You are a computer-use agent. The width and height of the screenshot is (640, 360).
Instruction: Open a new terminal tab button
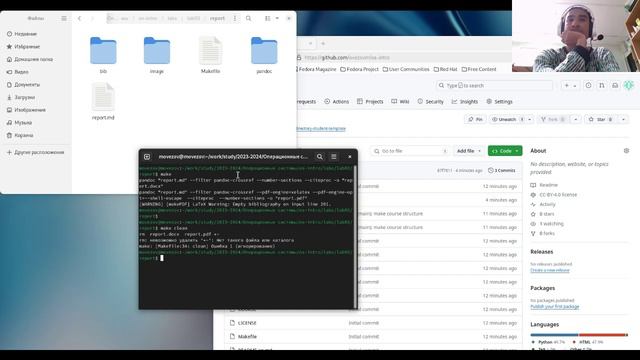pos(147,157)
